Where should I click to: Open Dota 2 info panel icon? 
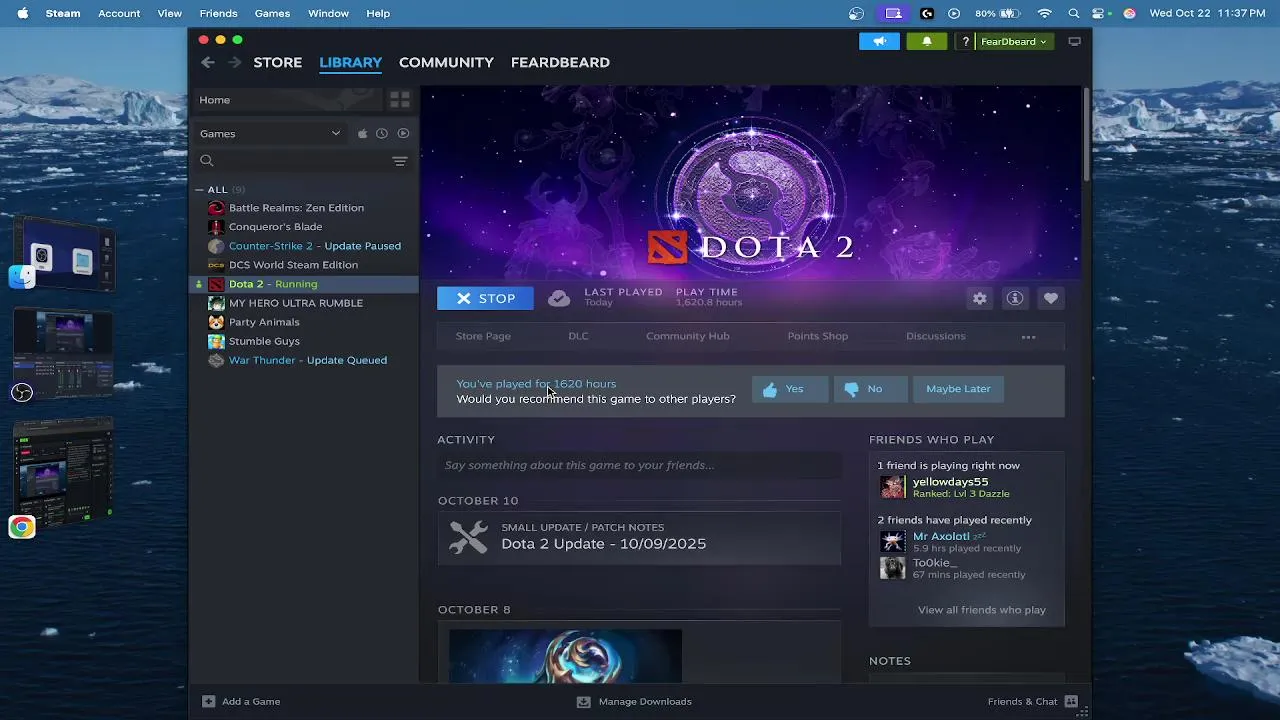[x=1015, y=298]
